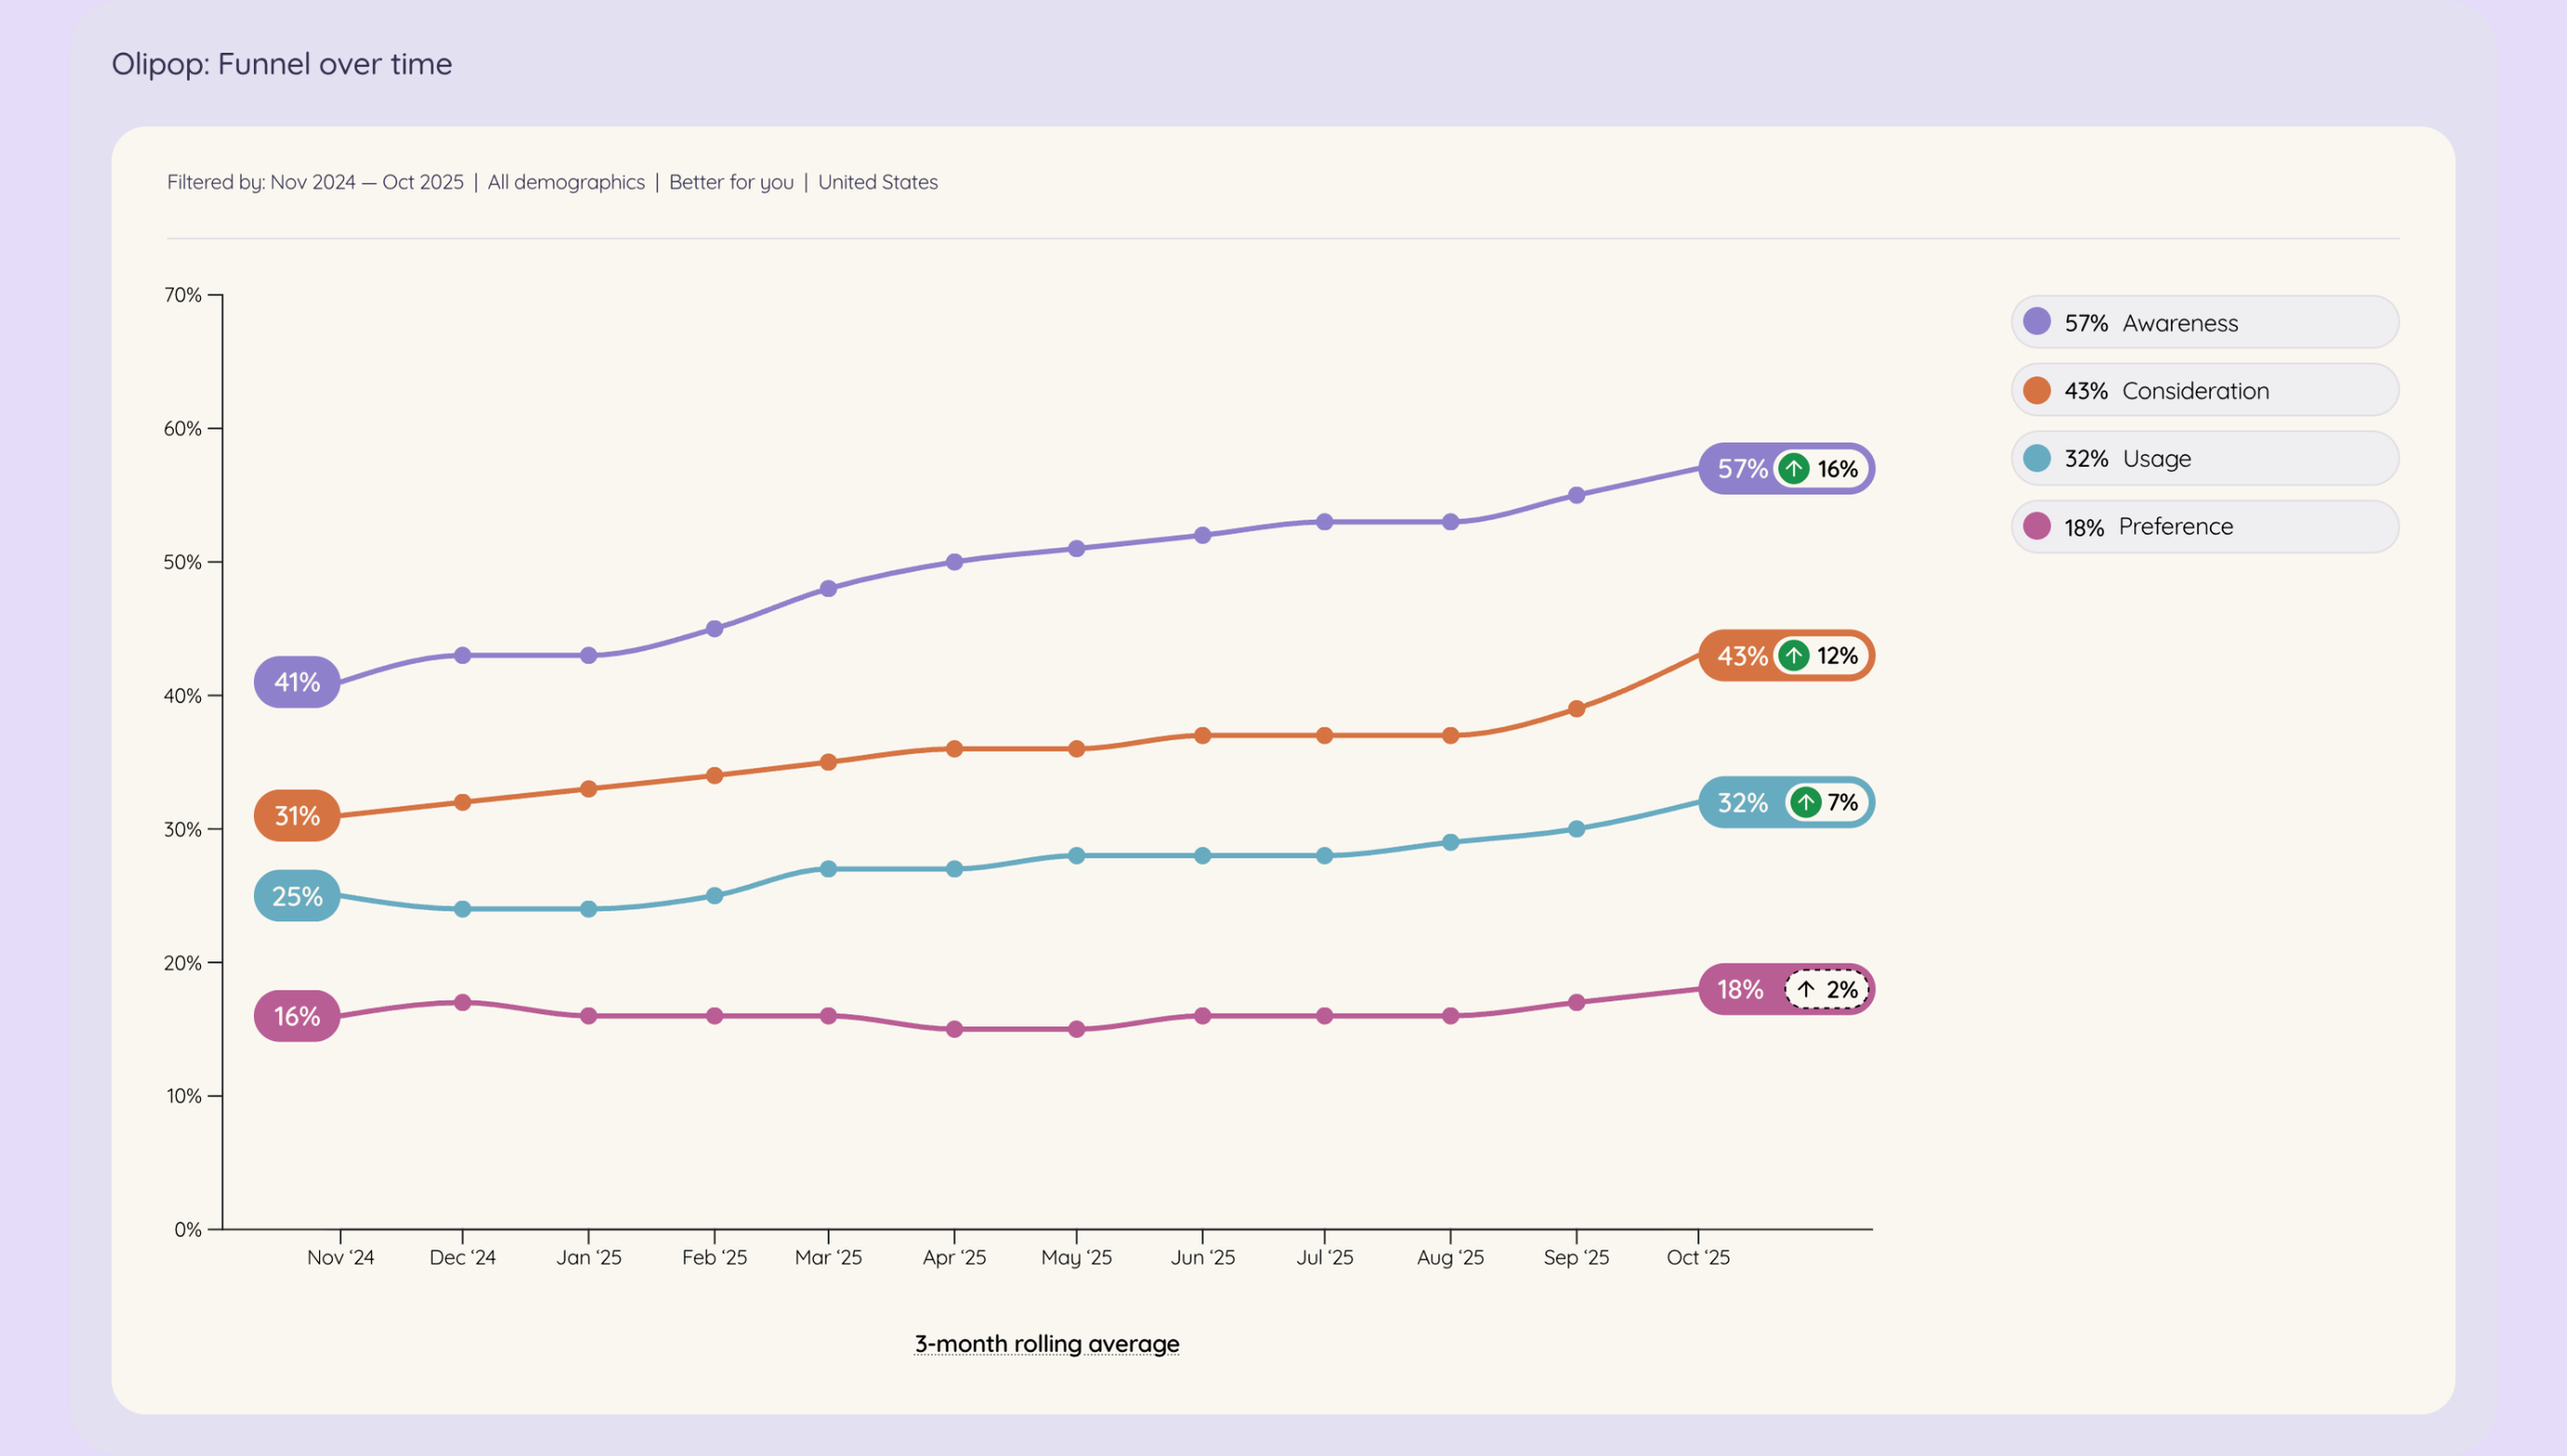The height and width of the screenshot is (1456, 2567).
Task: Click the blue Usage legend dot
Action: pyautogui.click(x=2037, y=458)
